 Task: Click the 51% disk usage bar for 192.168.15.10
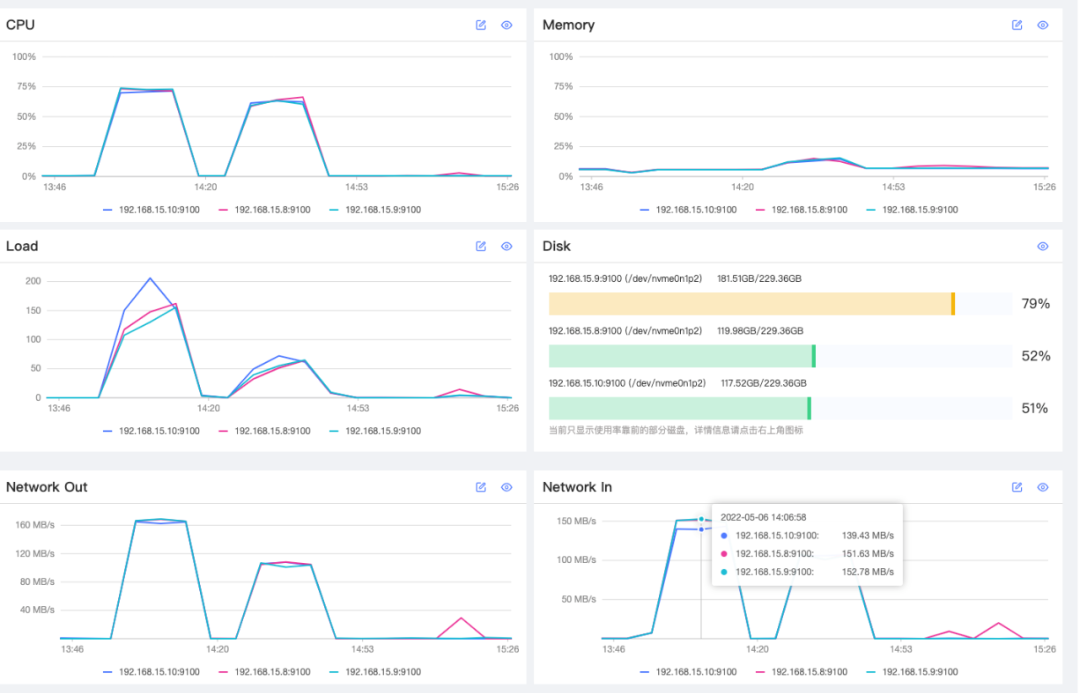[x=780, y=408]
